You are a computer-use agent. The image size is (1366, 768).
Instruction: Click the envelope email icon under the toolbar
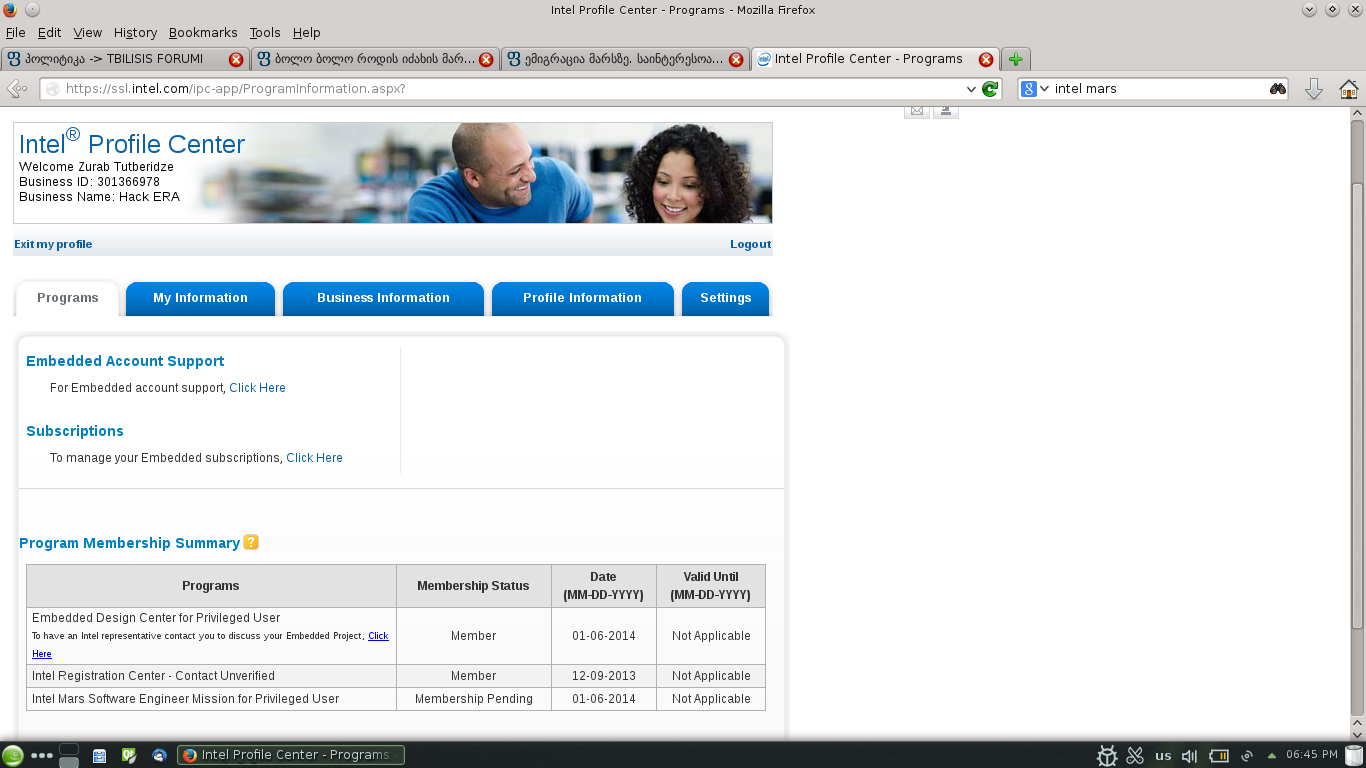(916, 111)
